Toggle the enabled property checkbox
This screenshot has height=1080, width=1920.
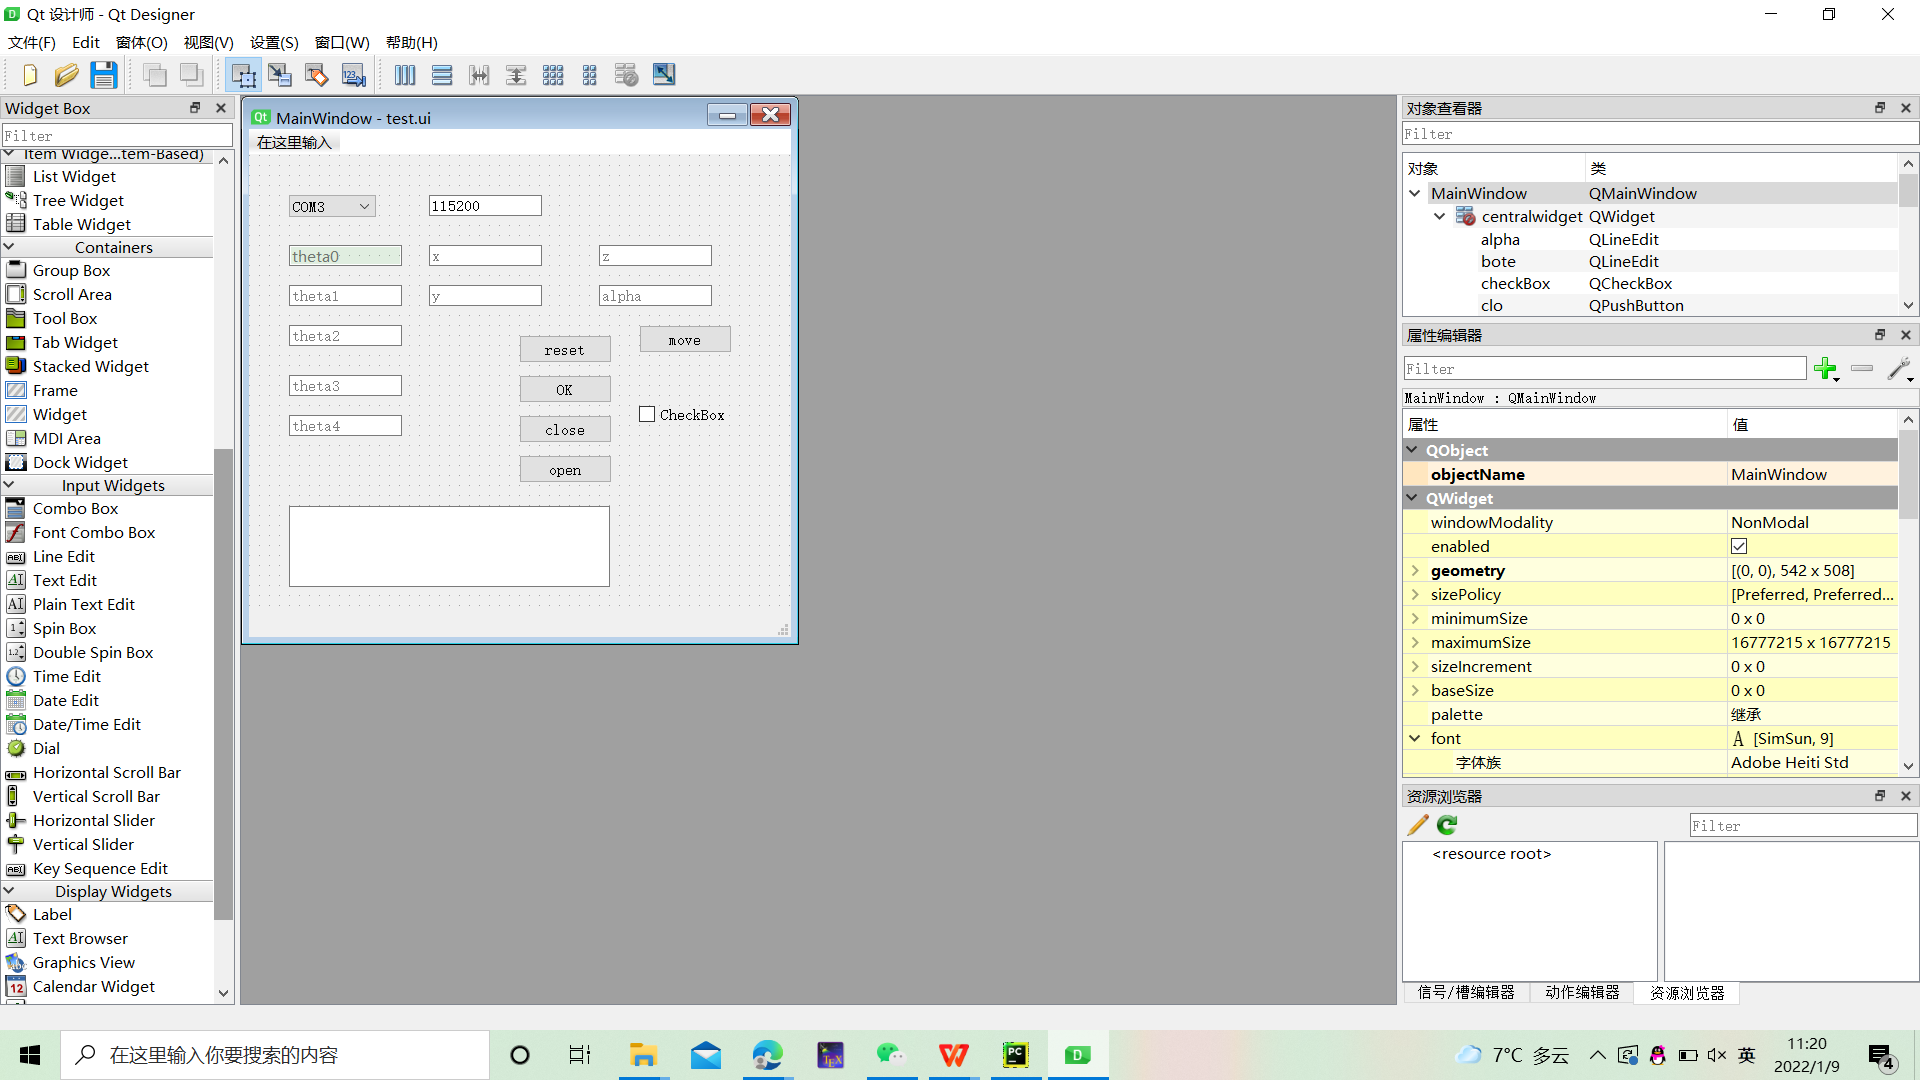point(1739,546)
